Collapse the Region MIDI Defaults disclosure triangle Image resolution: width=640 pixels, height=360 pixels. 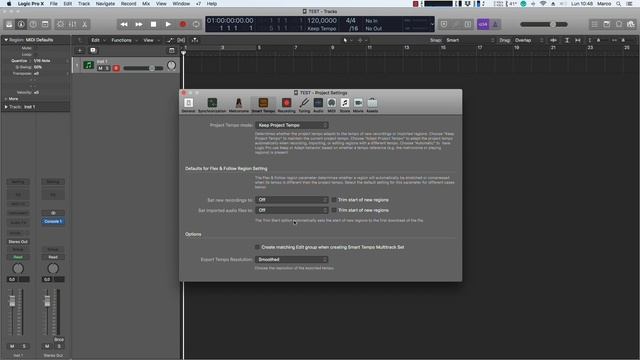tap(6, 40)
